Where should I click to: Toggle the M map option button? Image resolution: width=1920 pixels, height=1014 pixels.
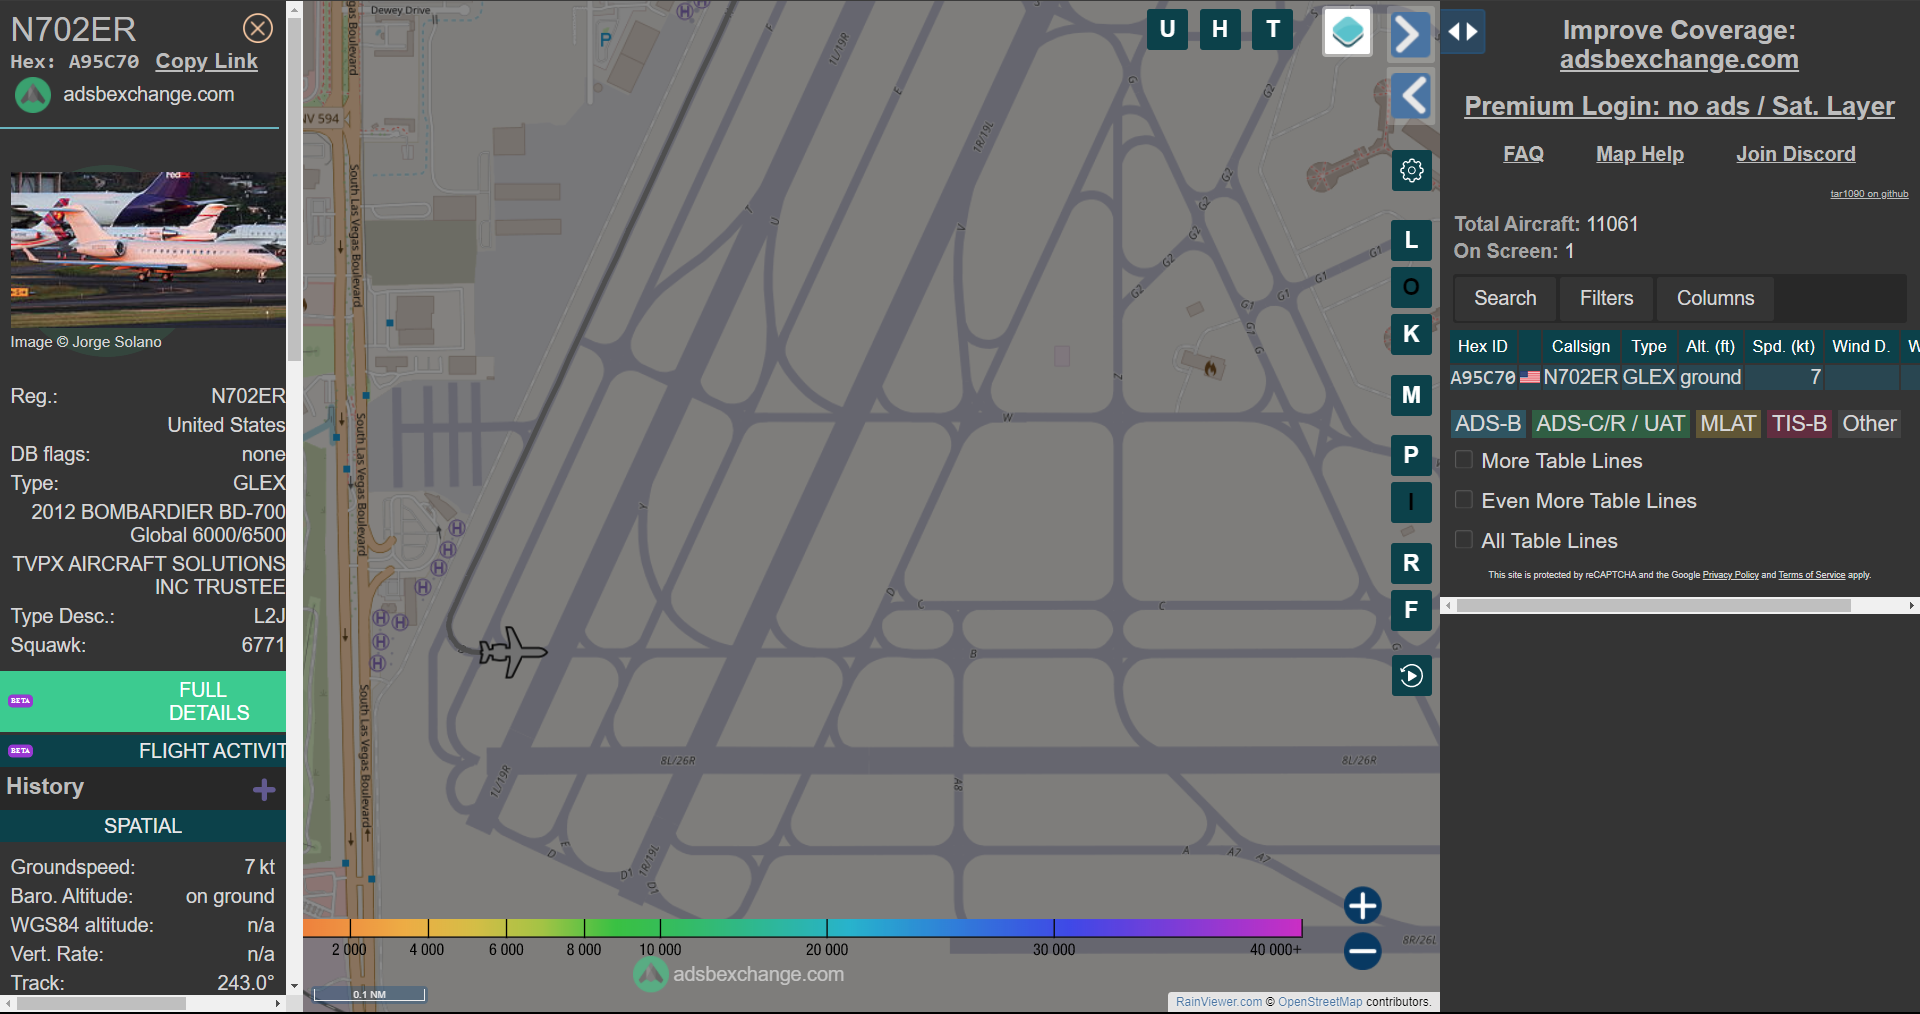click(1411, 395)
